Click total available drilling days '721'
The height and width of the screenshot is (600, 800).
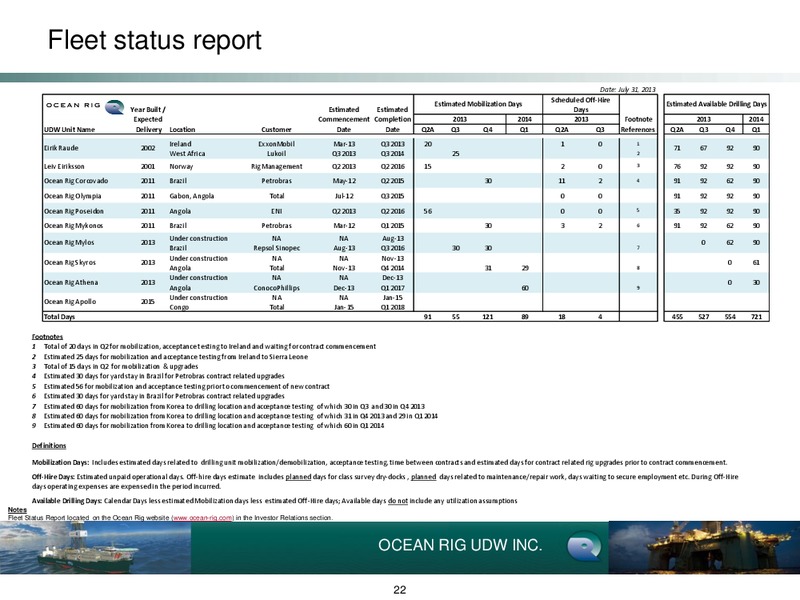click(x=756, y=317)
